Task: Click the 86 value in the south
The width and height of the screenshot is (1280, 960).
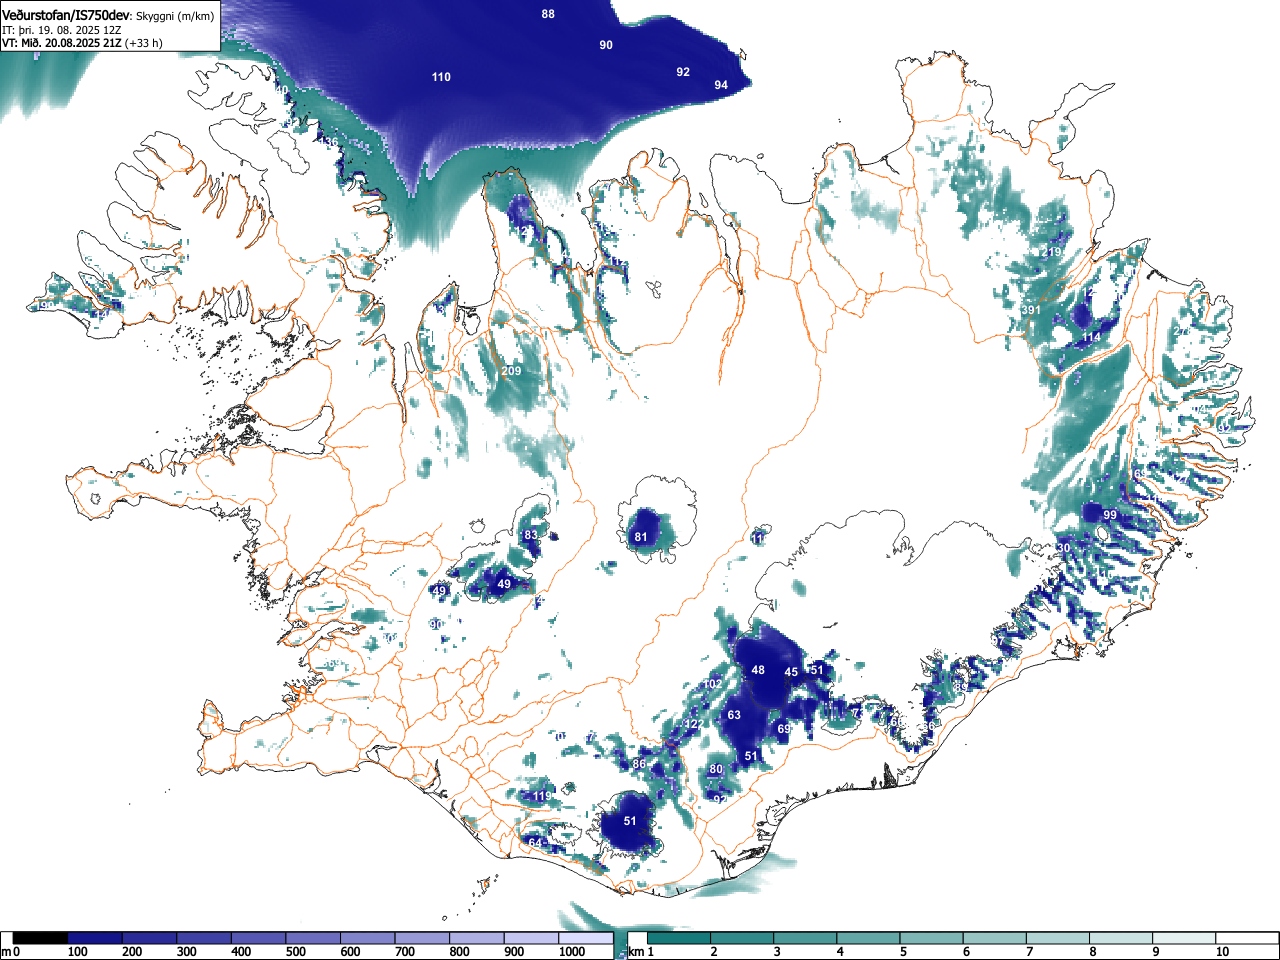Action: tap(639, 764)
